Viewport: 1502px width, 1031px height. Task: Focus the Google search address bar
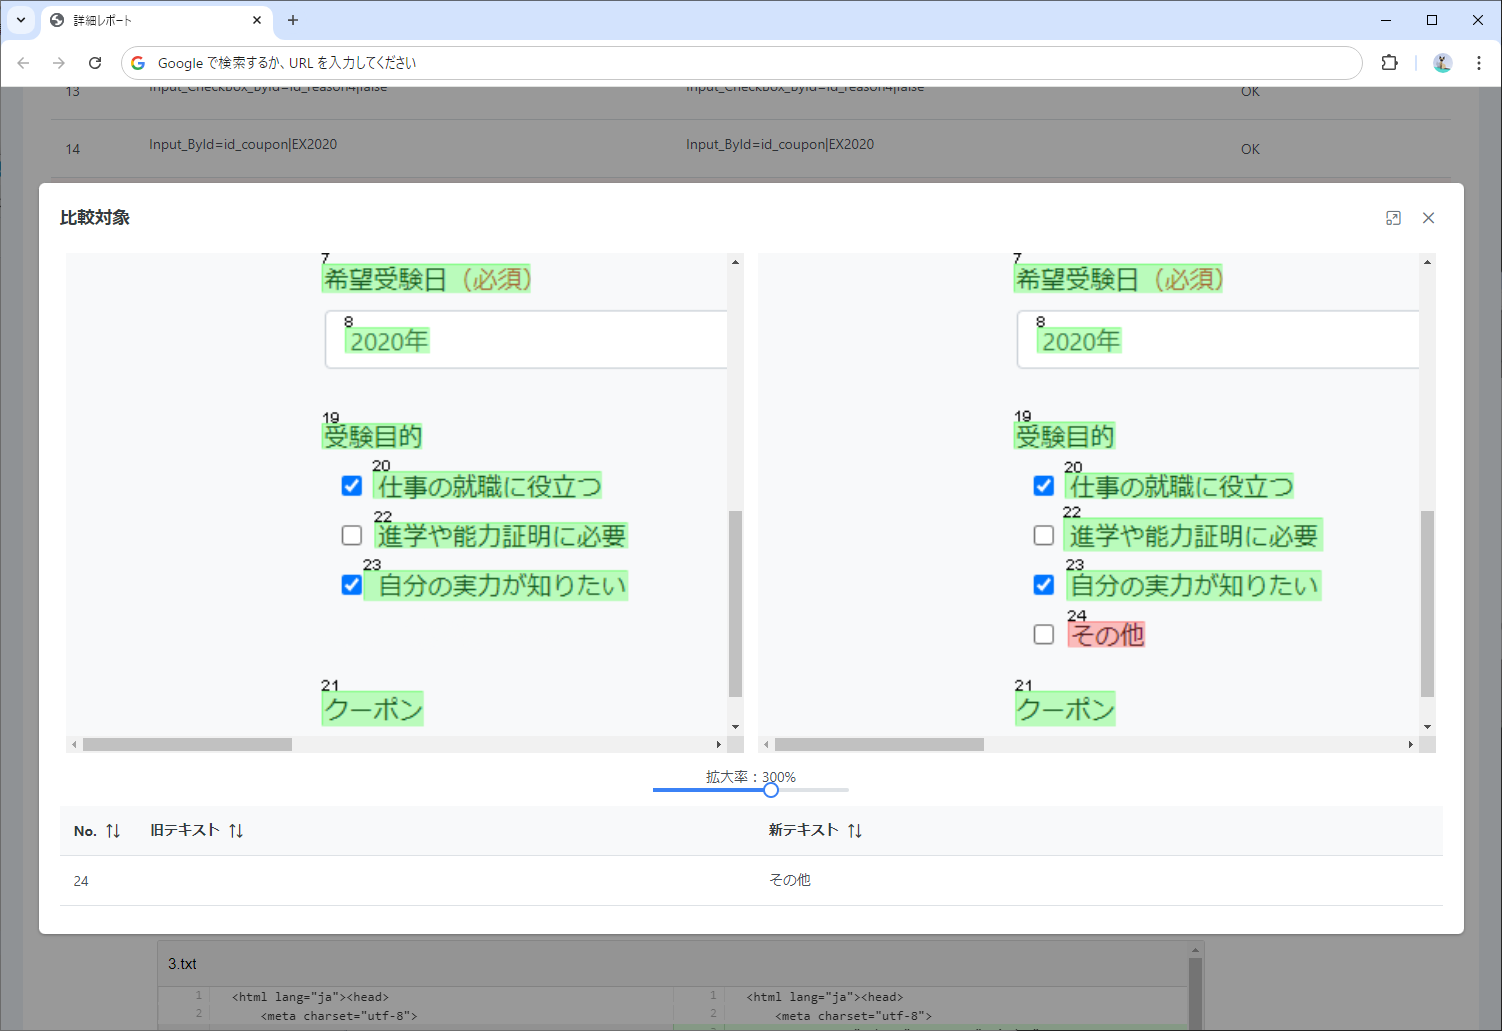(x=741, y=63)
